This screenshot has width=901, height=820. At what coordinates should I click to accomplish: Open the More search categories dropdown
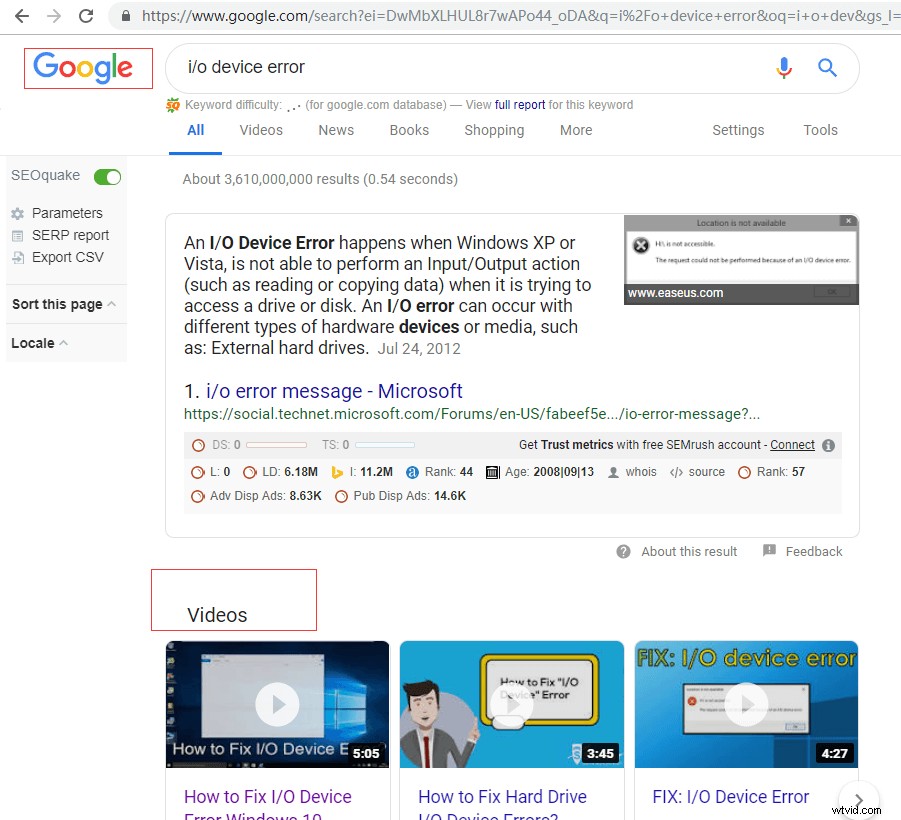pyautogui.click(x=575, y=130)
